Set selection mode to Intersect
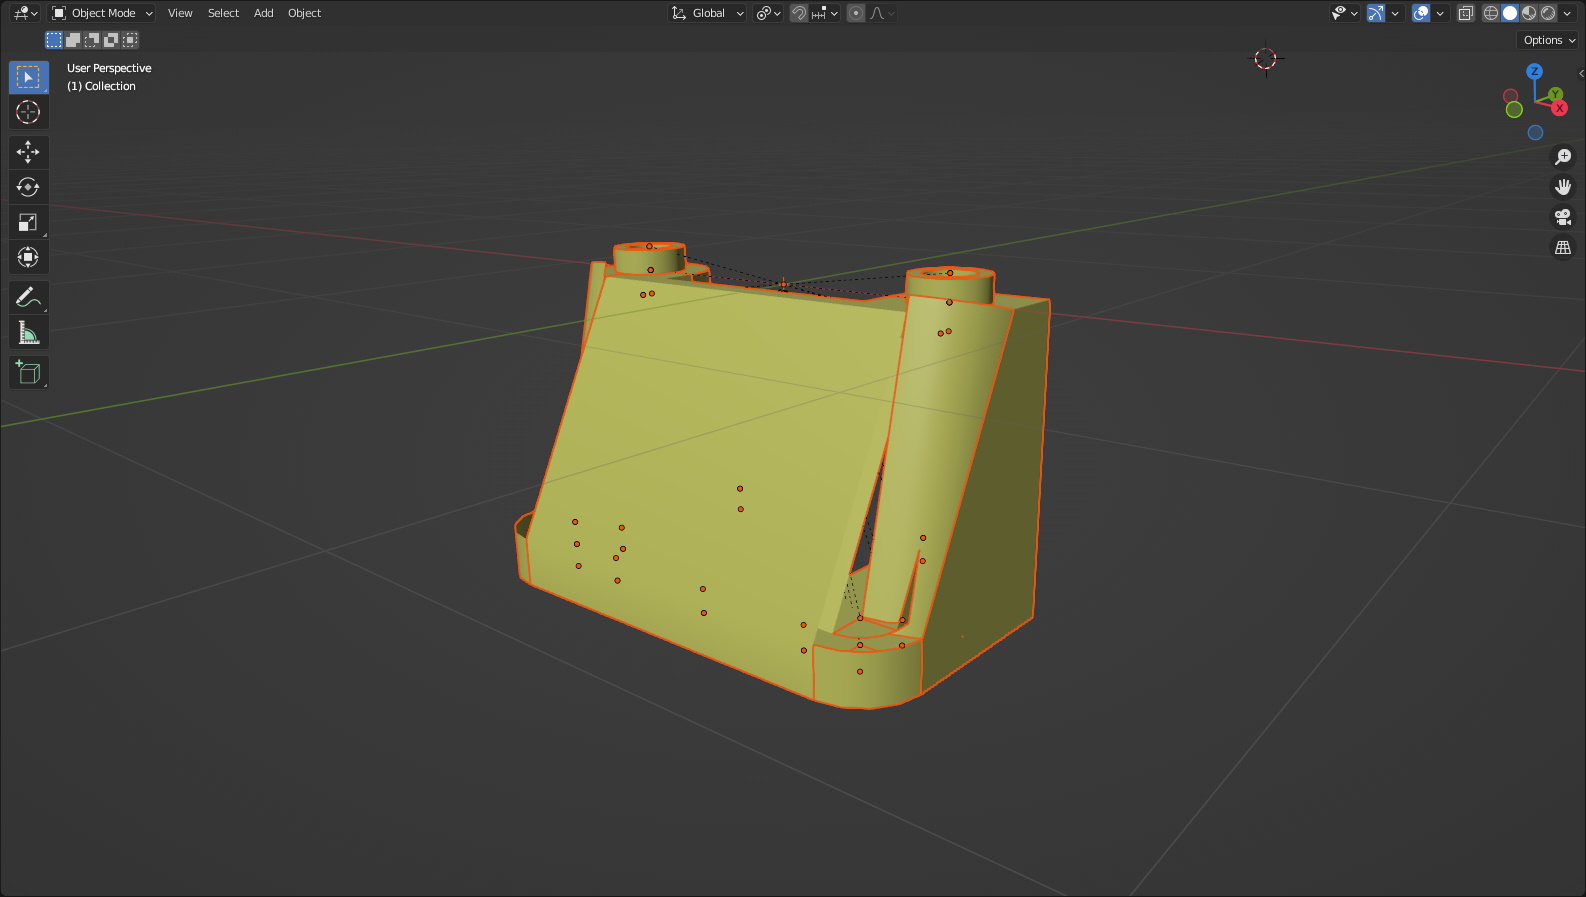The width and height of the screenshot is (1586, 897). point(130,40)
